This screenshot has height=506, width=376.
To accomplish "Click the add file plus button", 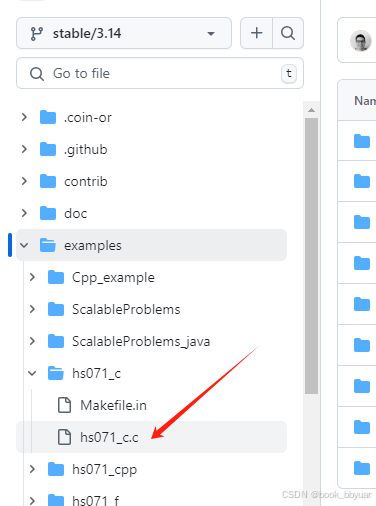I will tap(256, 33).
